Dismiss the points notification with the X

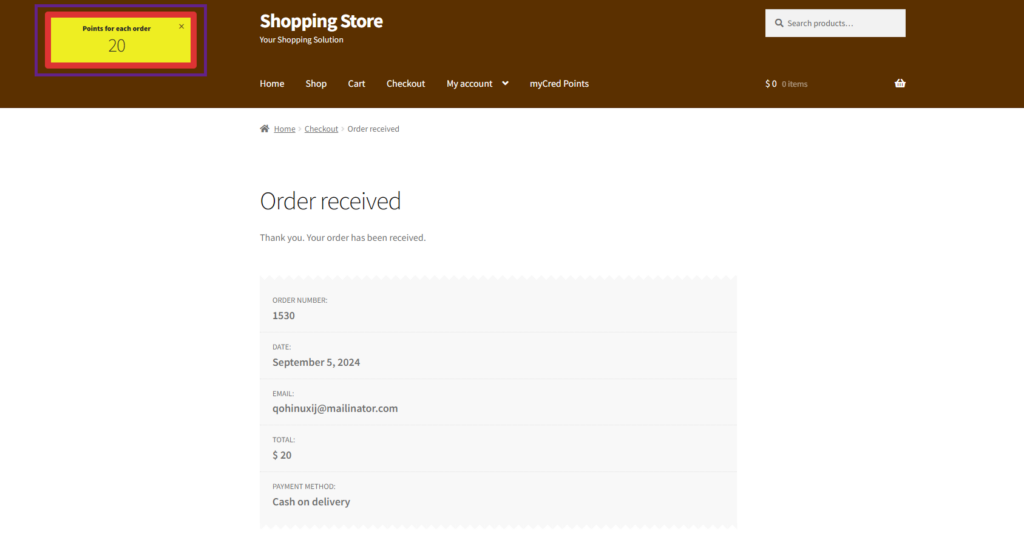point(181,27)
